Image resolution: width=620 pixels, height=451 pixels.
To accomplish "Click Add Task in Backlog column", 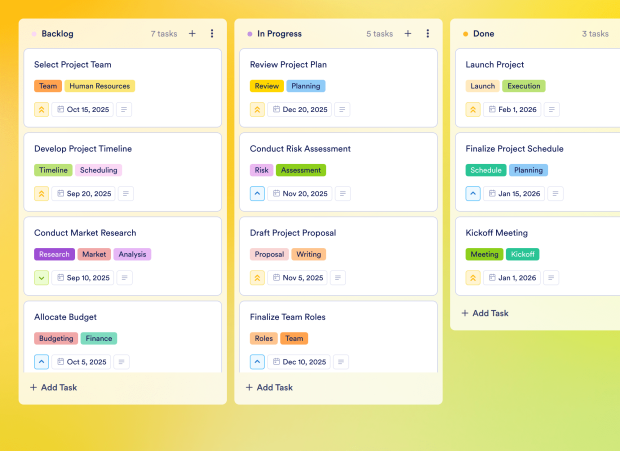I will click(53, 387).
